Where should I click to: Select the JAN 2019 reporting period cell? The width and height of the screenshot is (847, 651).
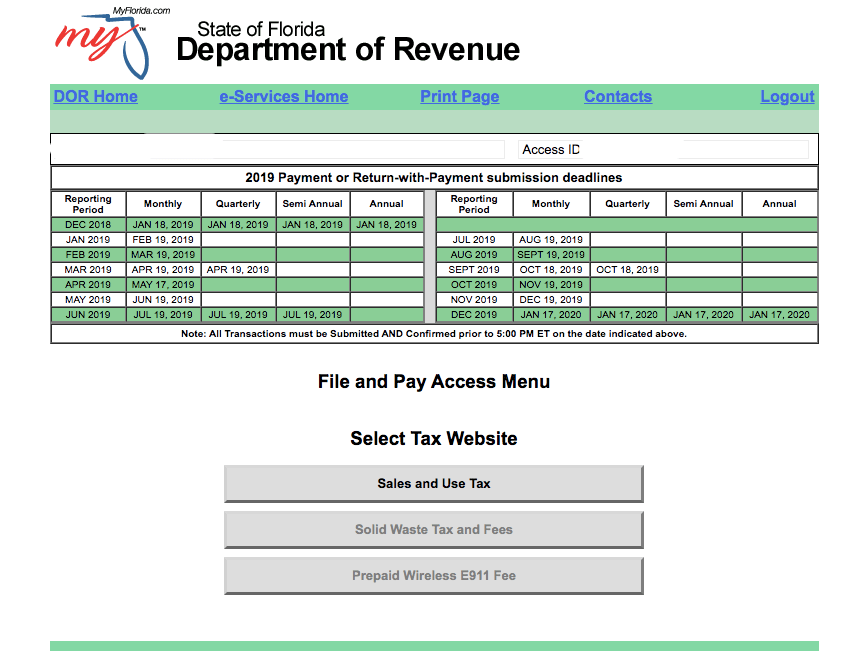coord(88,240)
